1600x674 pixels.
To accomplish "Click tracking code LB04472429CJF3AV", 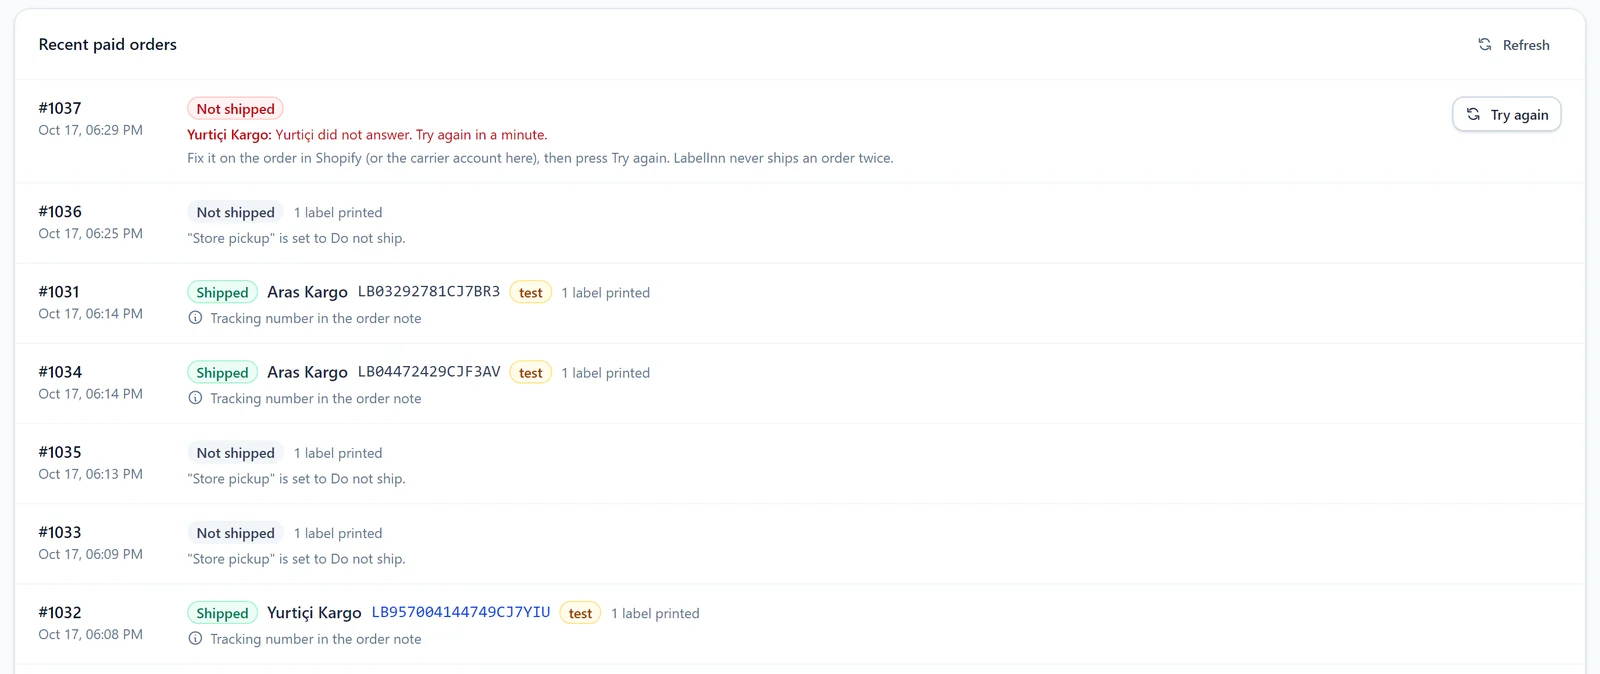I will (429, 372).
